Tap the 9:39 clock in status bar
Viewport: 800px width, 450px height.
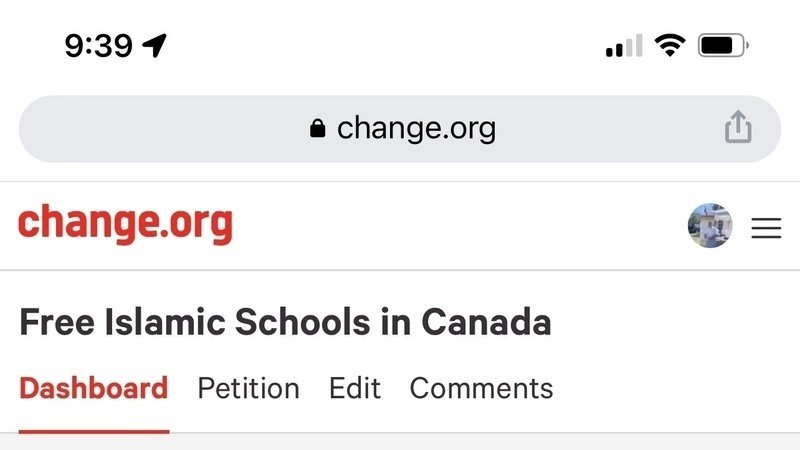(x=98, y=45)
